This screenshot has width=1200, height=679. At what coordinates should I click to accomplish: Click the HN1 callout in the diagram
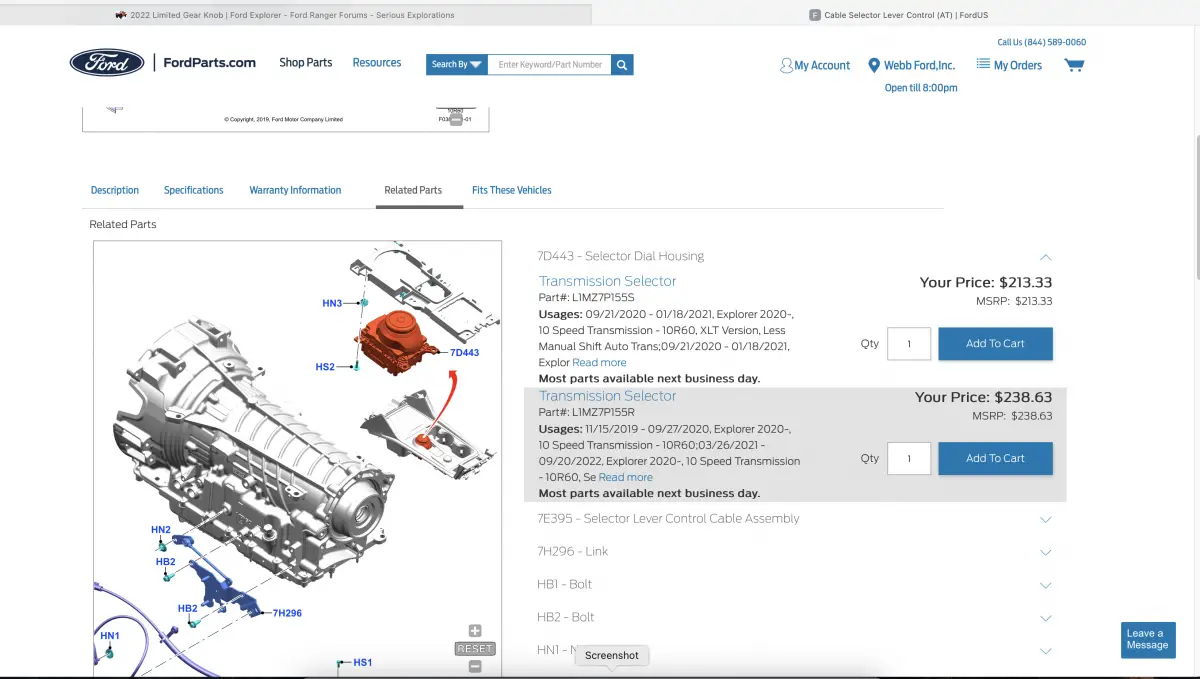tap(110, 636)
